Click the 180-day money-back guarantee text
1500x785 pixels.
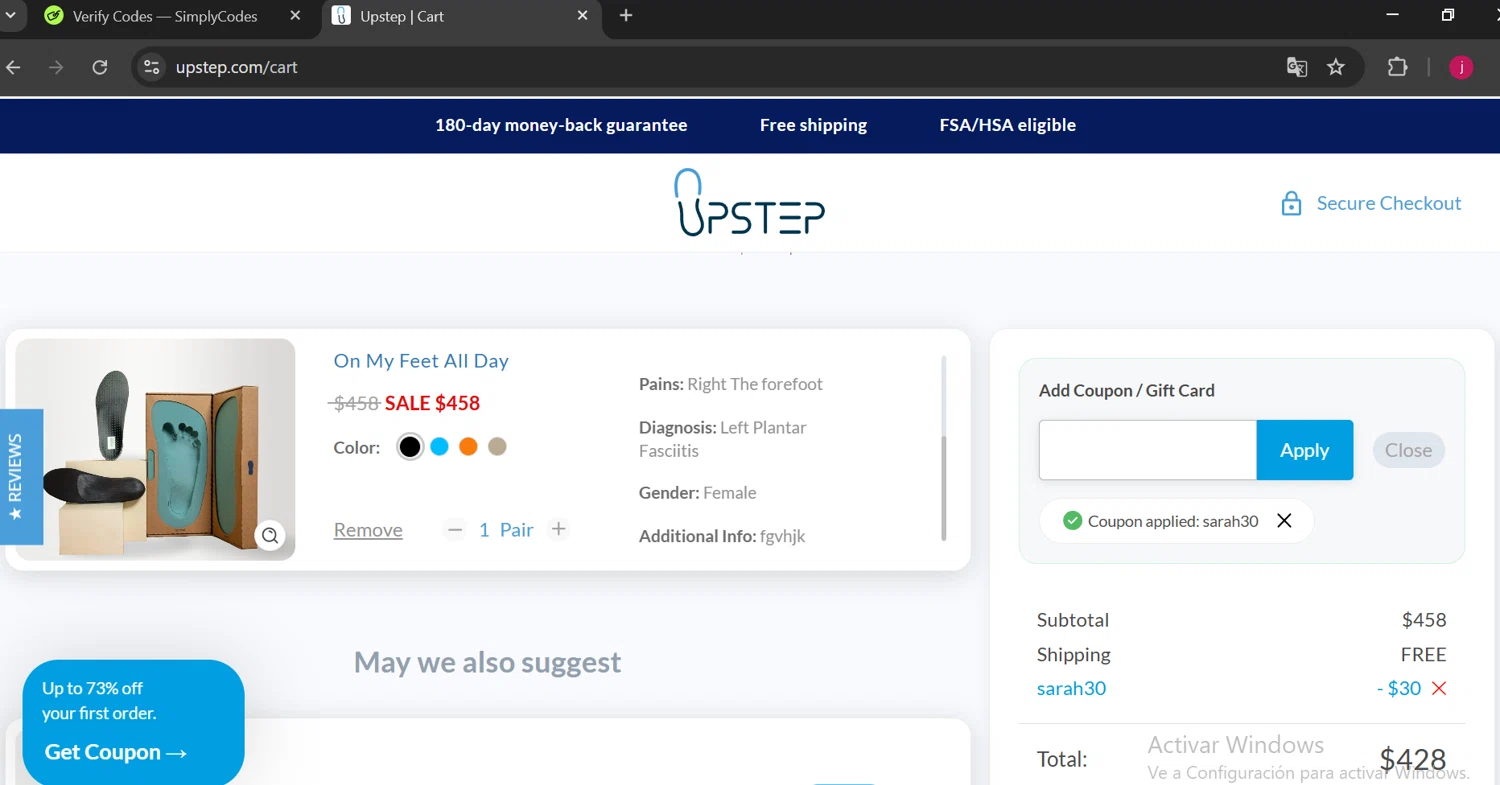pyautogui.click(x=561, y=125)
